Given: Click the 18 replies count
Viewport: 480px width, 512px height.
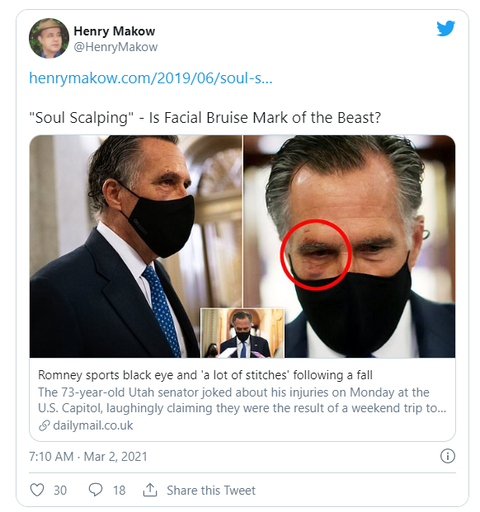Looking at the screenshot, I should click(x=119, y=490).
